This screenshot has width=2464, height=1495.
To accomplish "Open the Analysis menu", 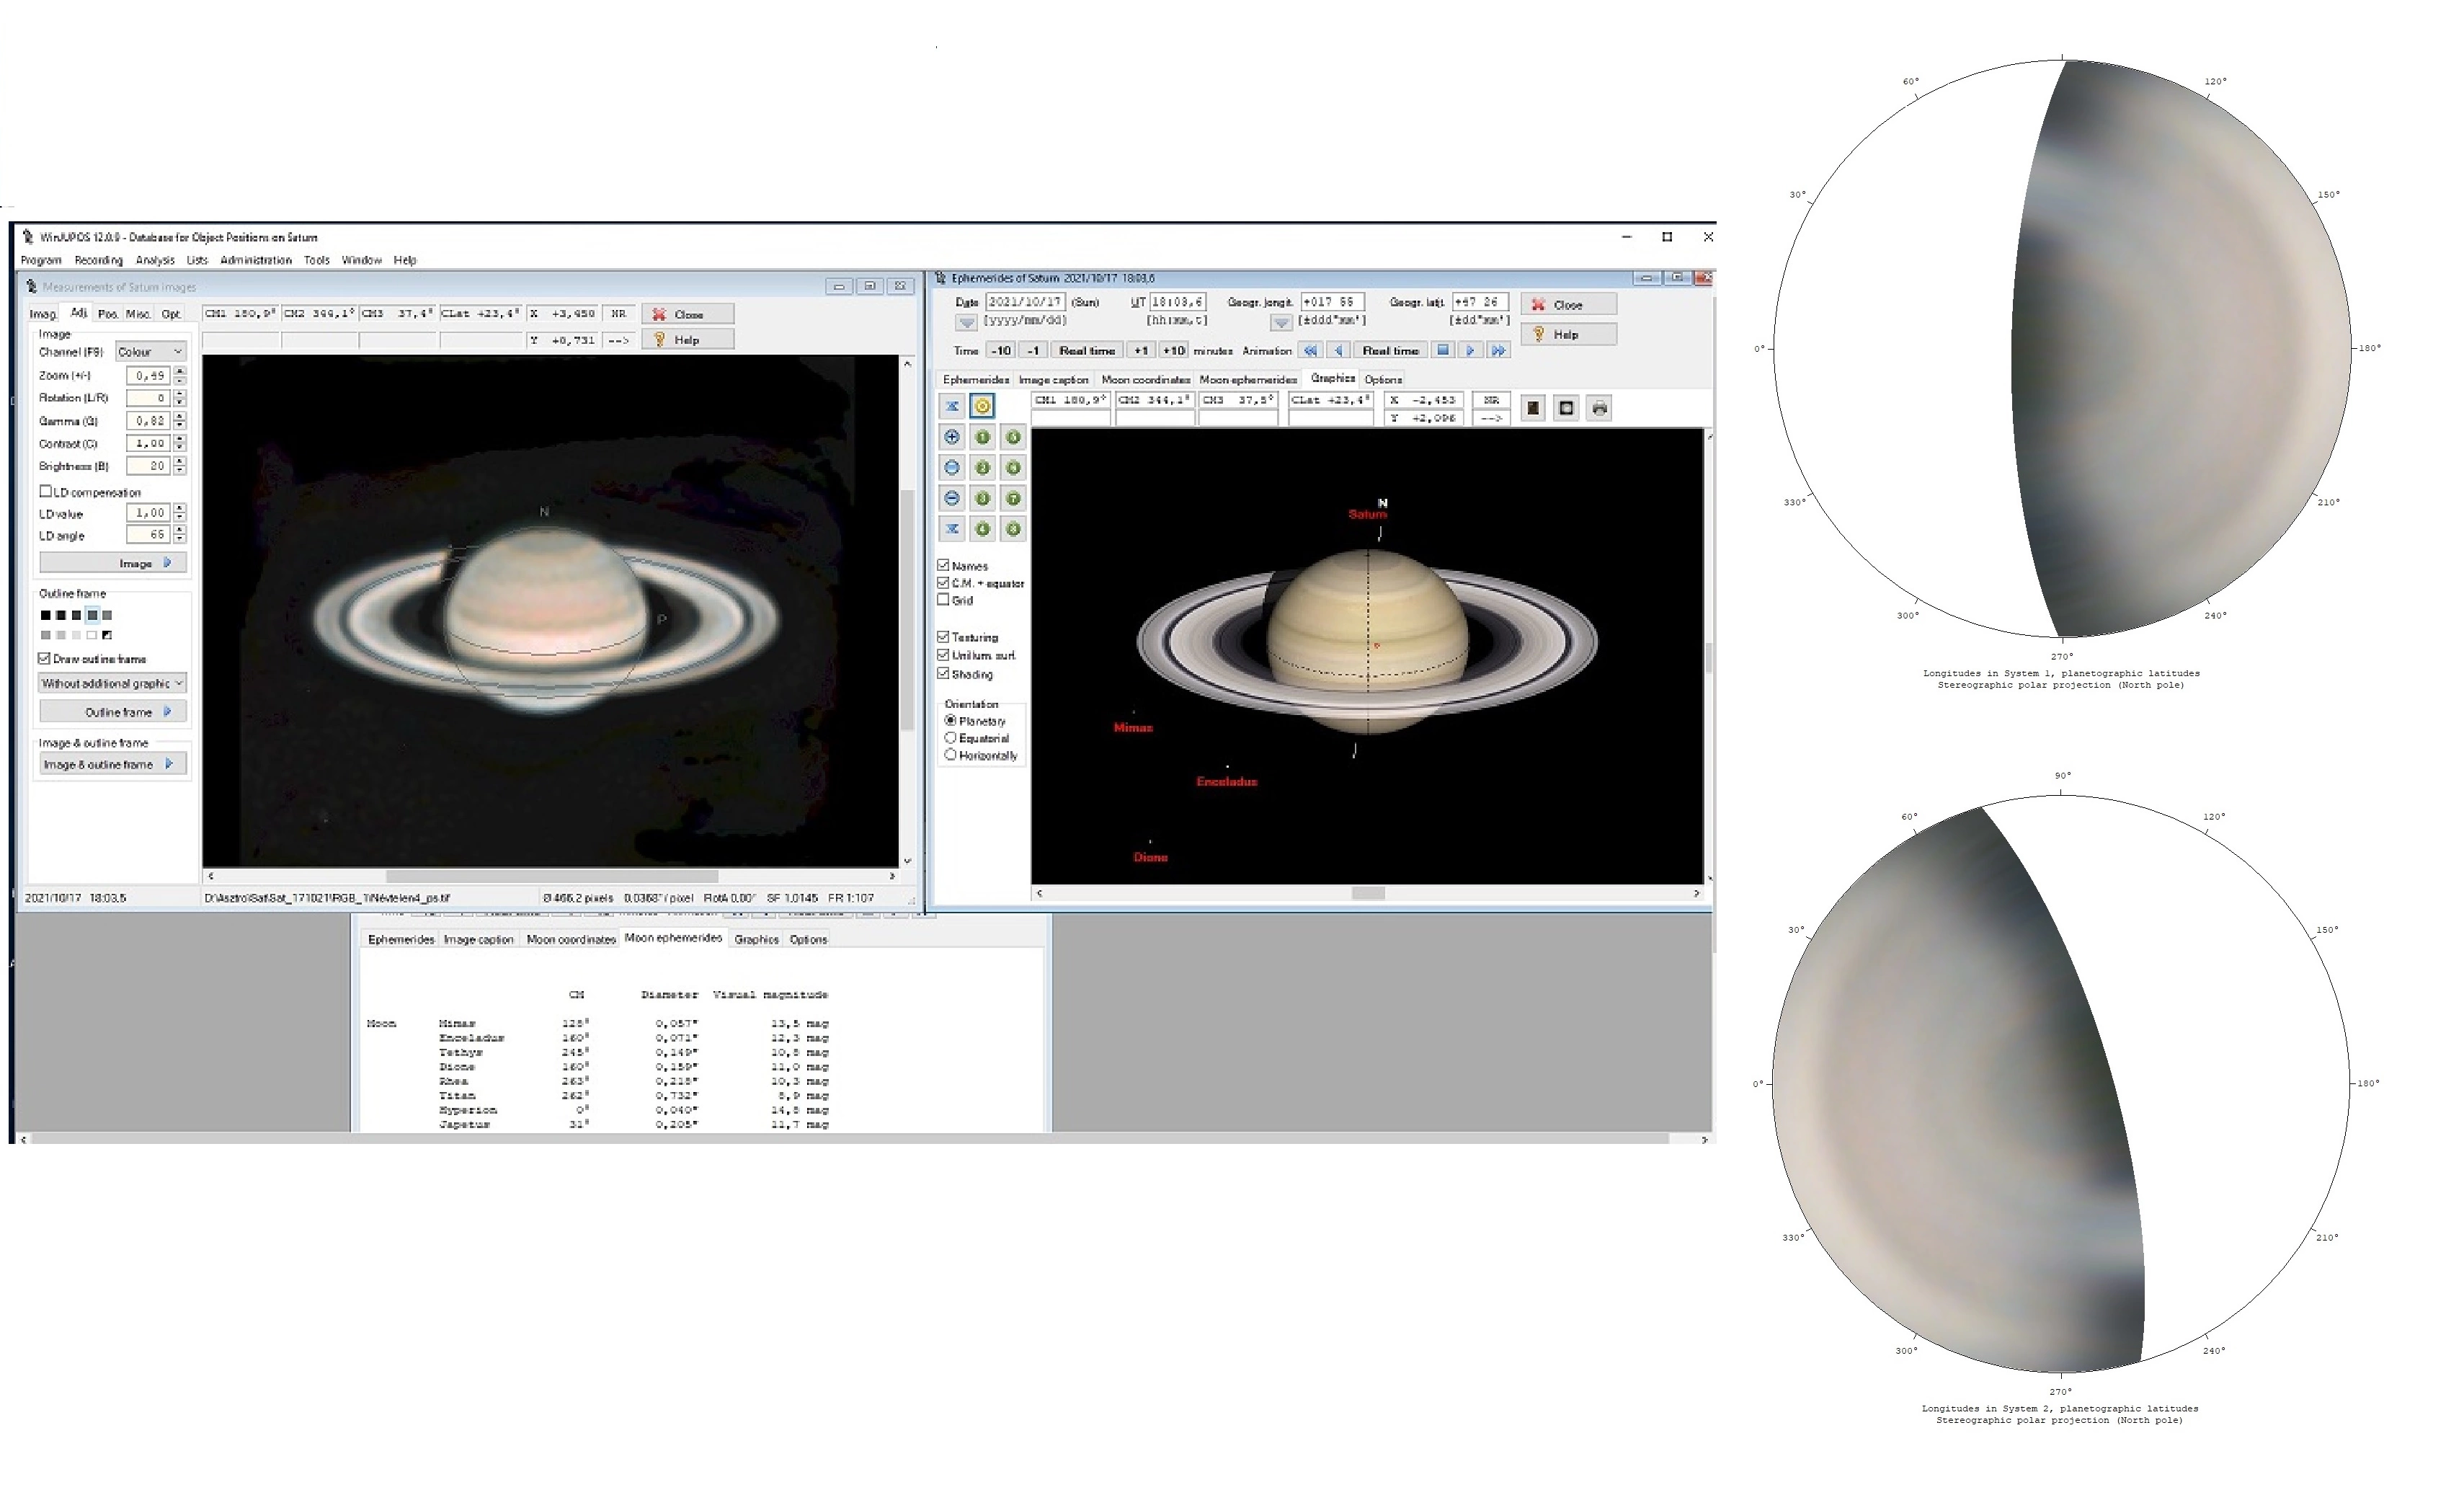I will (x=155, y=260).
